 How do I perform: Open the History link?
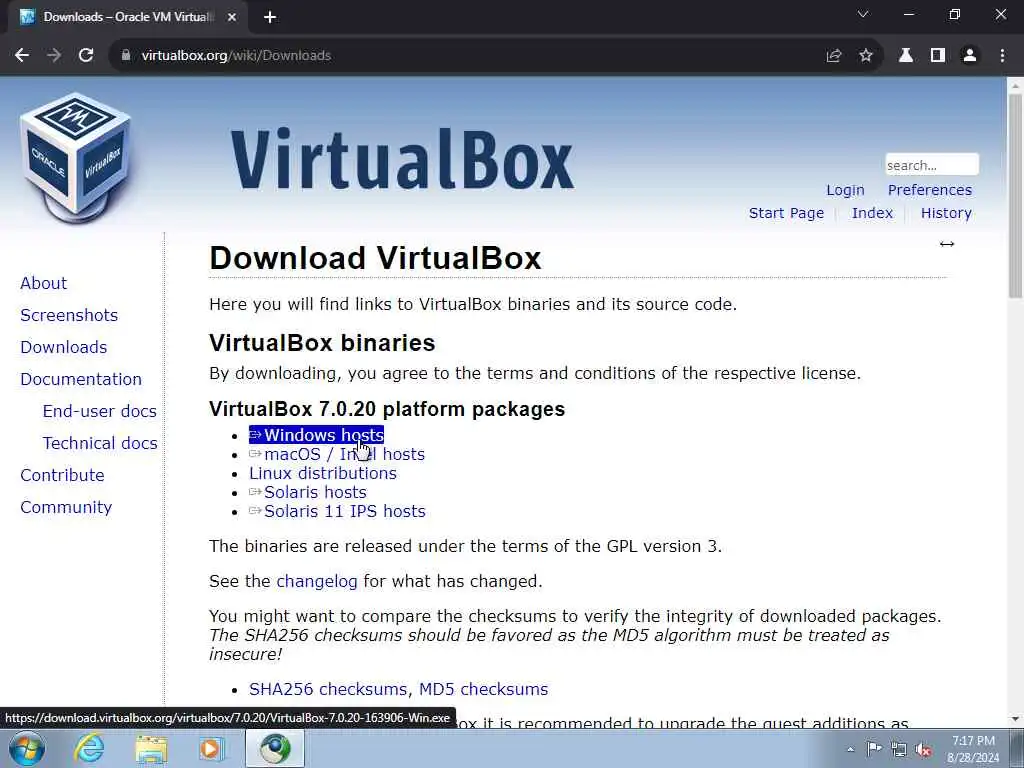946,213
